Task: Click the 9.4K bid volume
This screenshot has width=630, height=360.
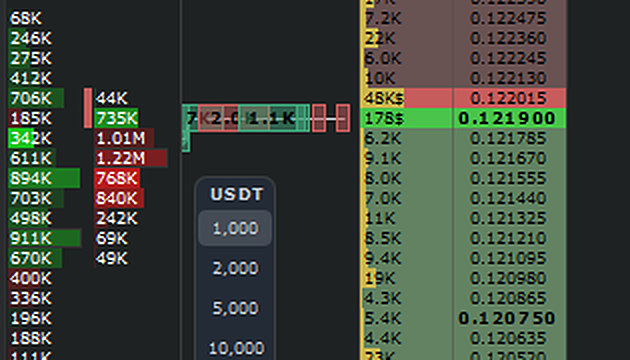Action: [x=407, y=258]
